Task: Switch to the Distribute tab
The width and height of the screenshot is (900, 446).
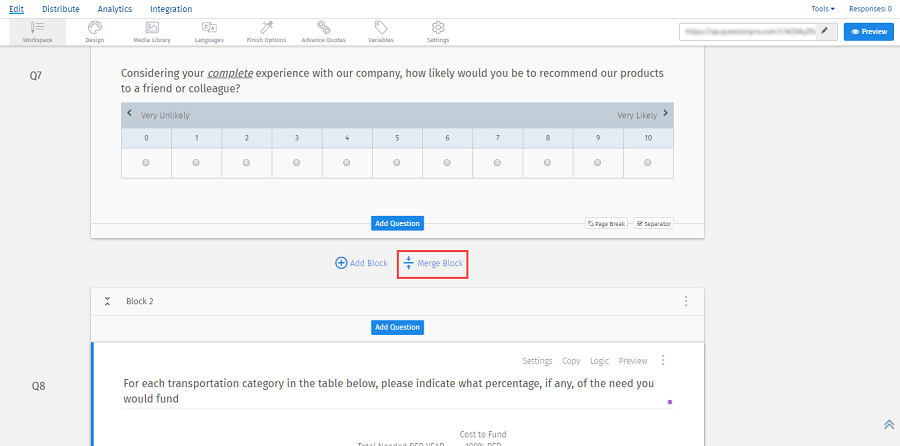Action: [x=61, y=9]
